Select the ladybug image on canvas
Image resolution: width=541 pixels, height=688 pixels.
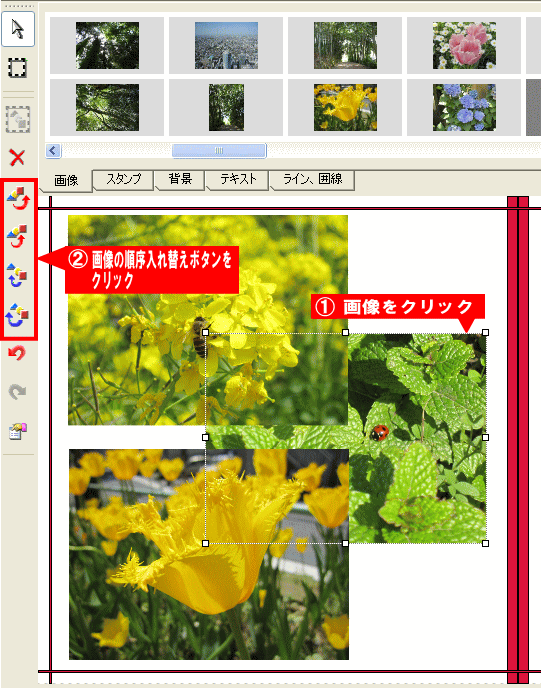(417, 438)
